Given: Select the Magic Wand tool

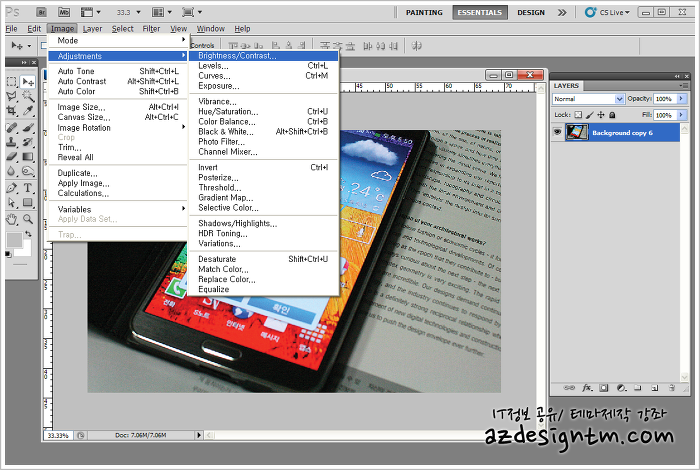Looking at the screenshot, I should pyautogui.click(x=28, y=96).
